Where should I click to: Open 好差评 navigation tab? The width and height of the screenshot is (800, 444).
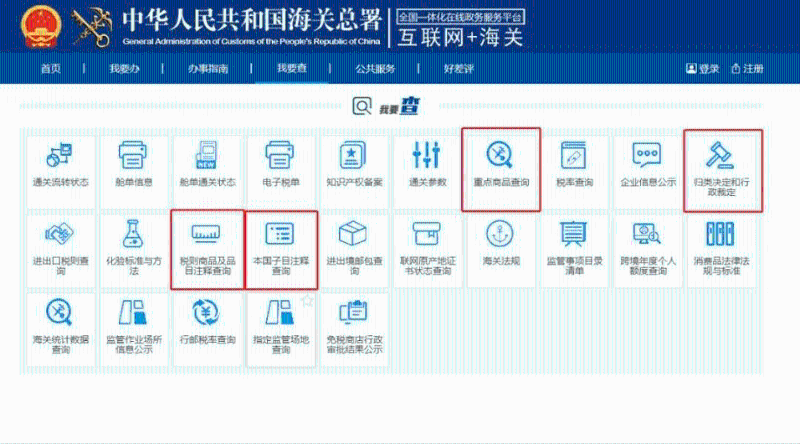coord(459,68)
